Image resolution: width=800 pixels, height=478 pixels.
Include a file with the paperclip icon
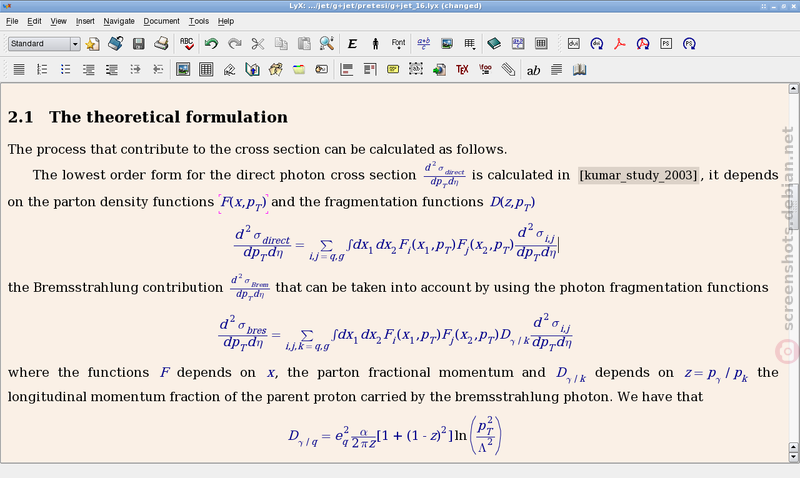(508, 69)
